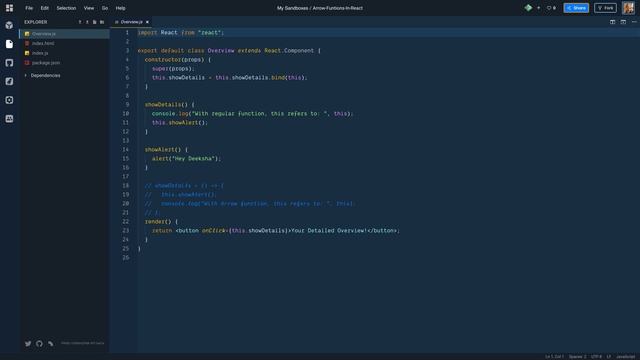The width and height of the screenshot is (640, 360).
Task: Click the cursor position in status bar
Action: [554, 357]
